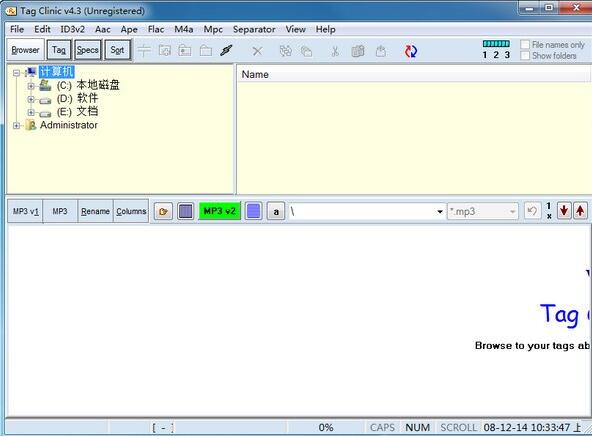Screen dimensions: 592x436
Task: Enable the File names only checkbox
Action: point(525,45)
